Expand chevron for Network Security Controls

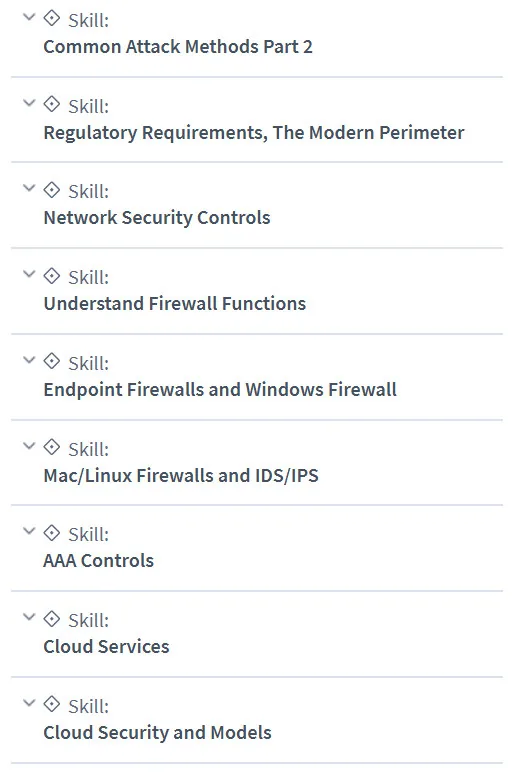click(30, 189)
